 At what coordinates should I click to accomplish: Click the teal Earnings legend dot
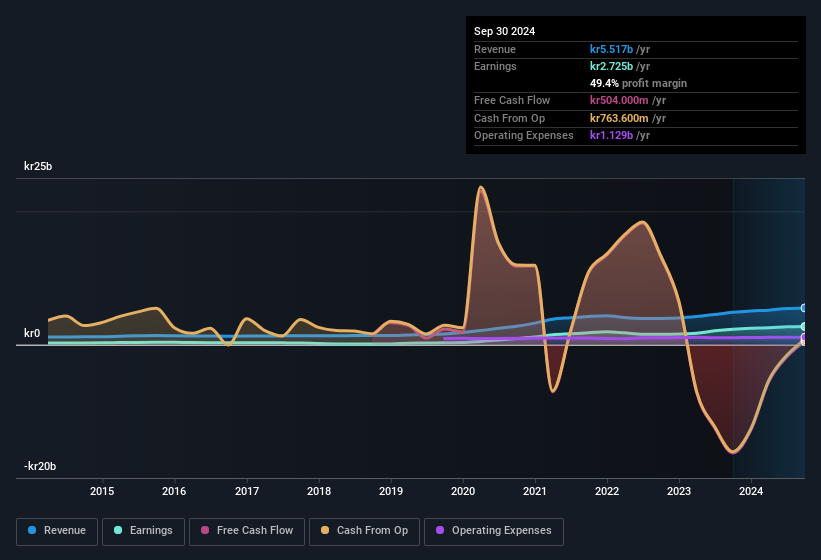click(118, 531)
